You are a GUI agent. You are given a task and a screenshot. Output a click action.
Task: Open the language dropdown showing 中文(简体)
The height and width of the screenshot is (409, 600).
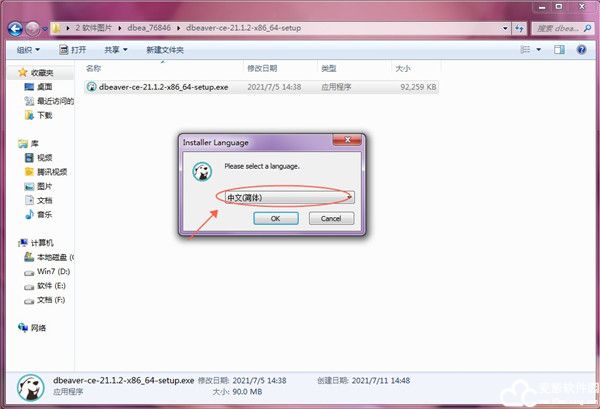(289, 198)
